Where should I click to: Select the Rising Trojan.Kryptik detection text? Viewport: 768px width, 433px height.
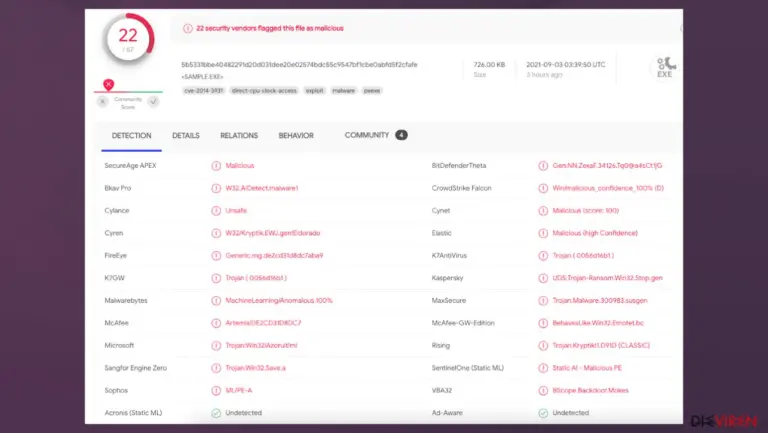[x=601, y=345]
